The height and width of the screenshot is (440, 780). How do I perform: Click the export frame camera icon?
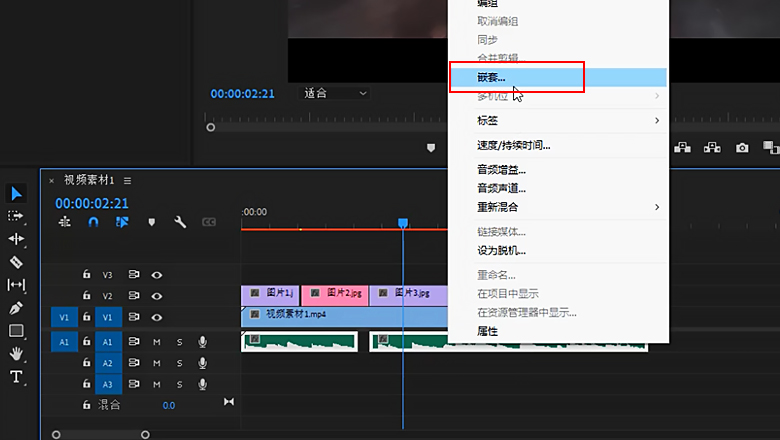point(742,148)
